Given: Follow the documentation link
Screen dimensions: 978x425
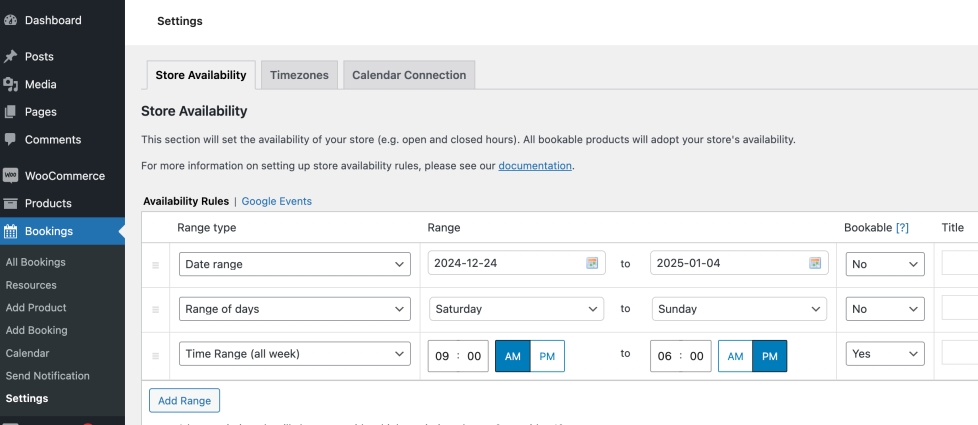Looking at the screenshot, I should click(x=535, y=166).
